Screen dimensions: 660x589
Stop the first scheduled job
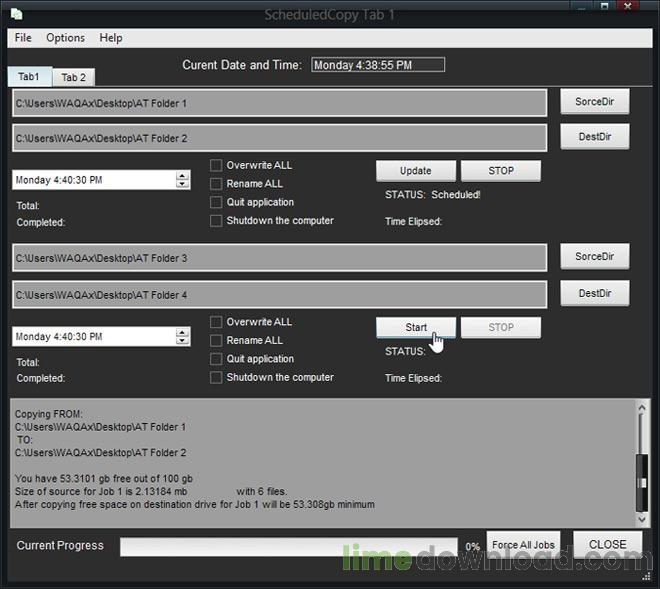pos(500,171)
